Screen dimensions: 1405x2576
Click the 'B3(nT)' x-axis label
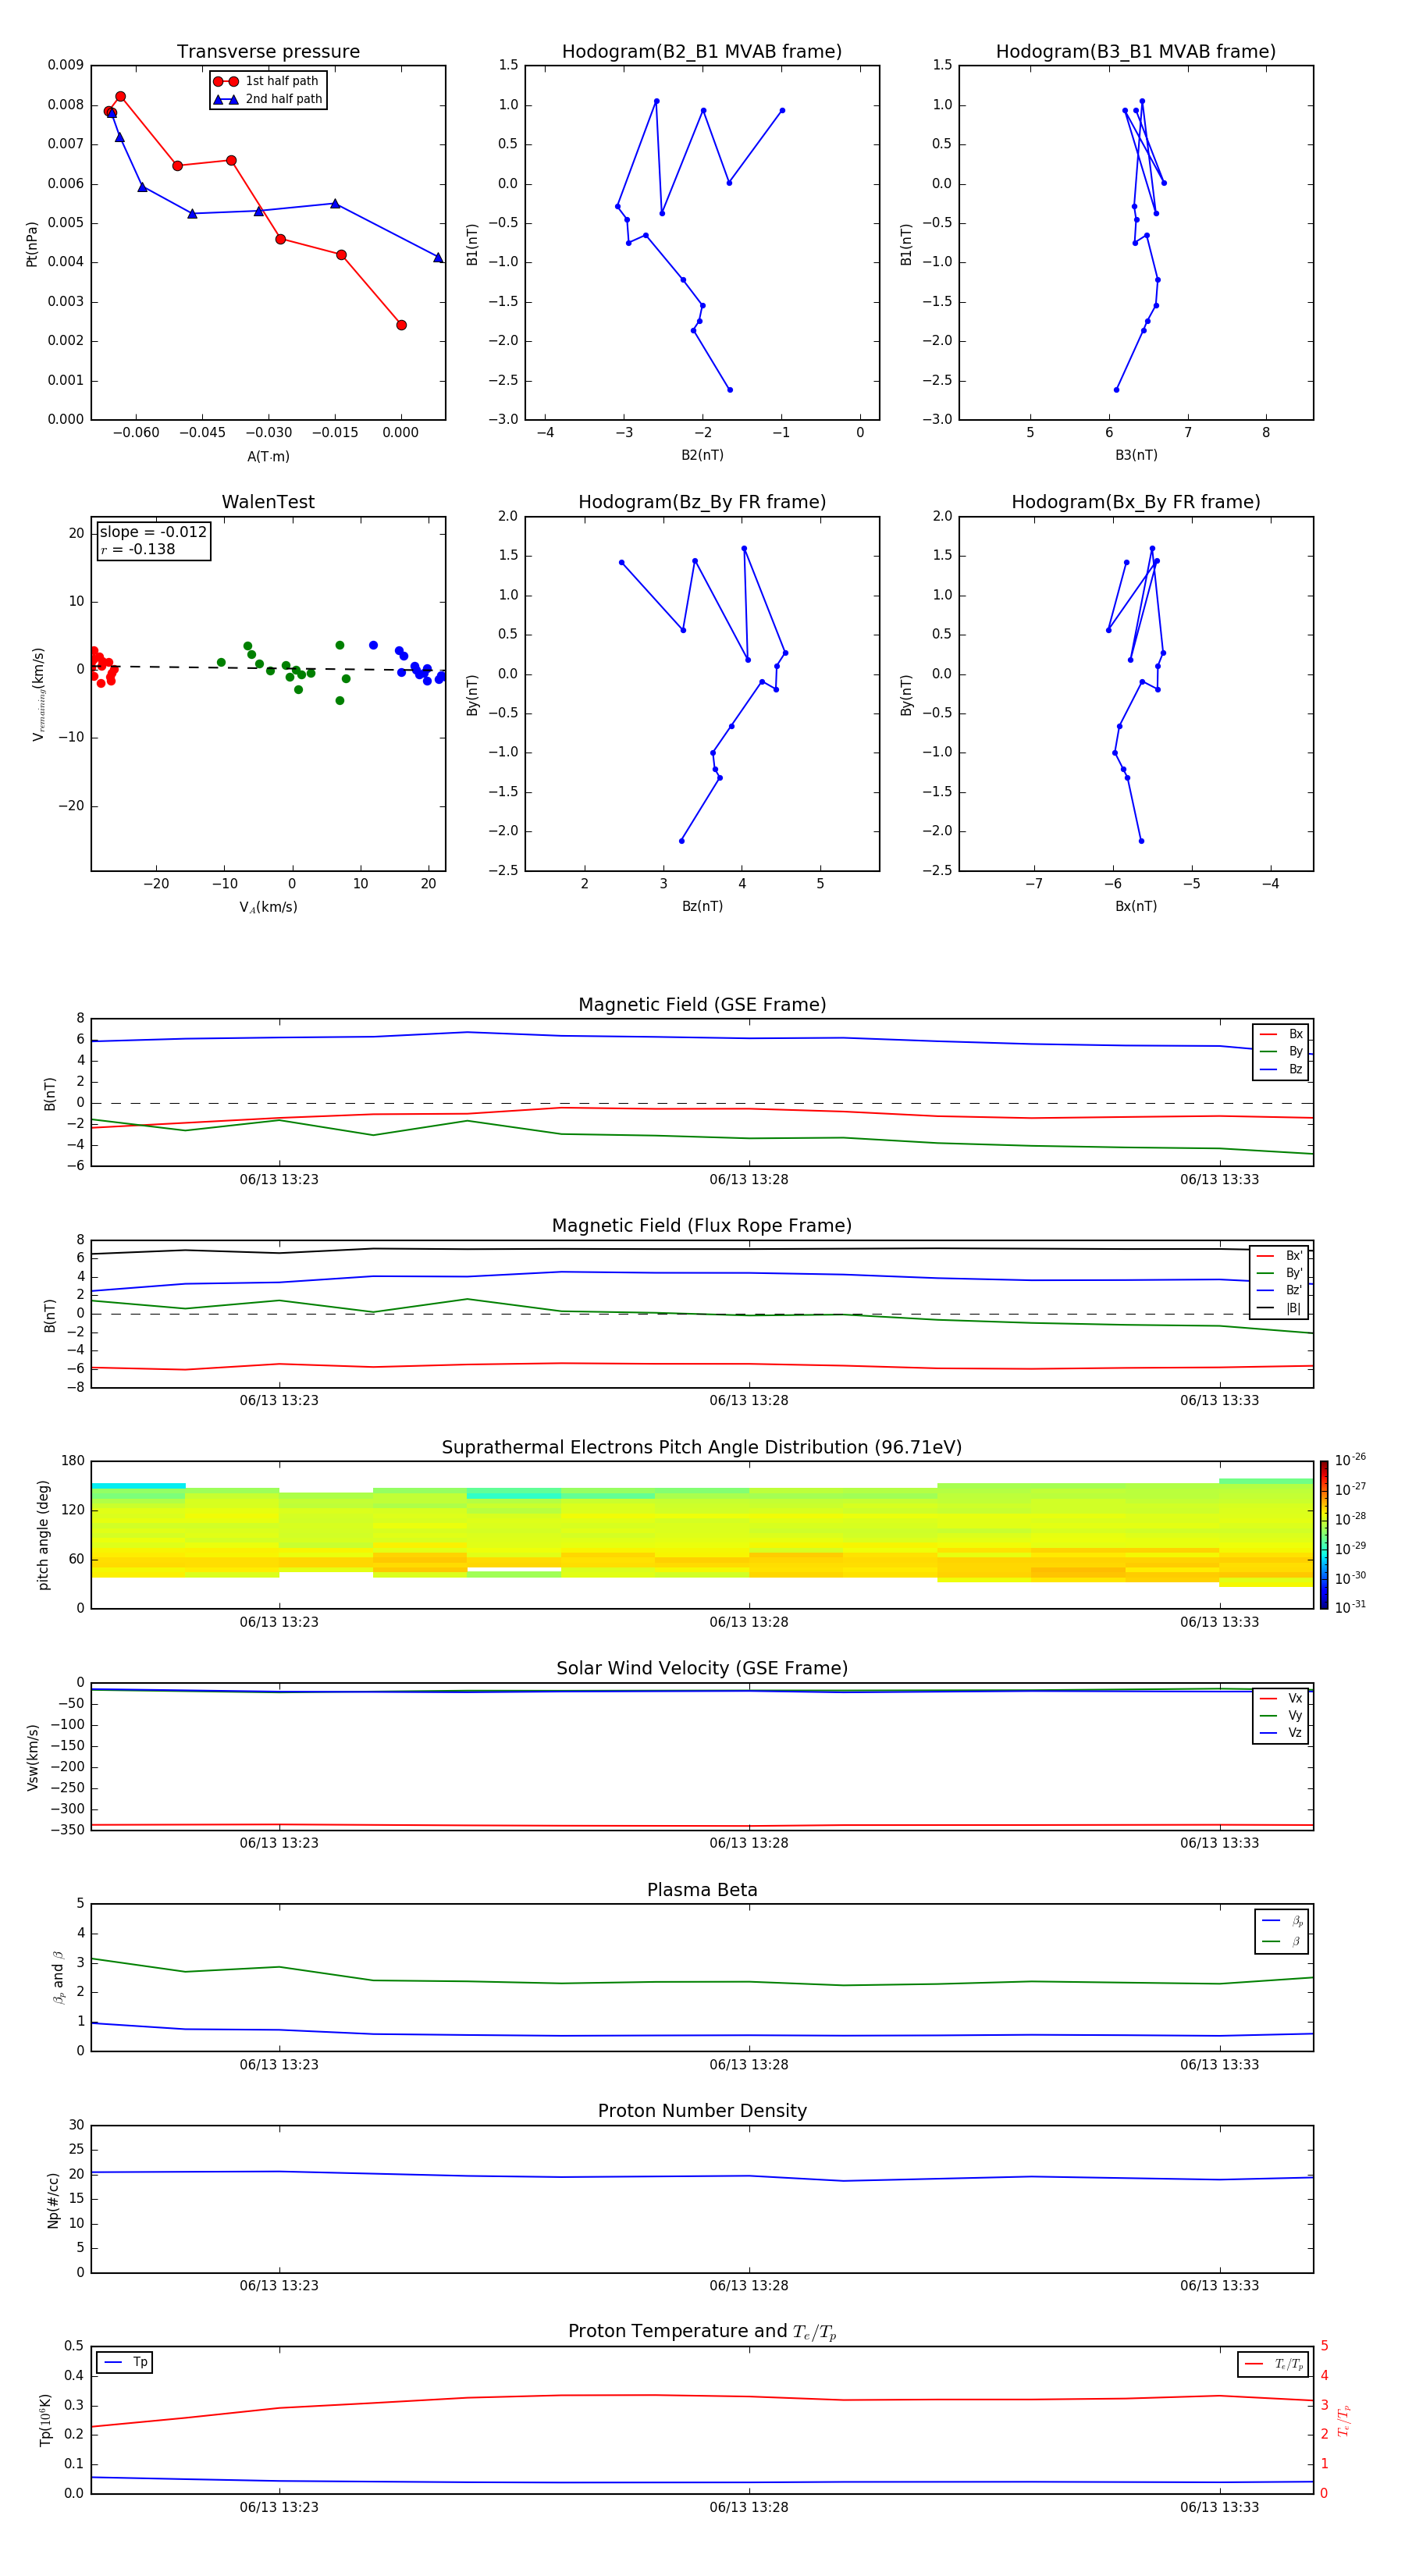(1136, 456)
